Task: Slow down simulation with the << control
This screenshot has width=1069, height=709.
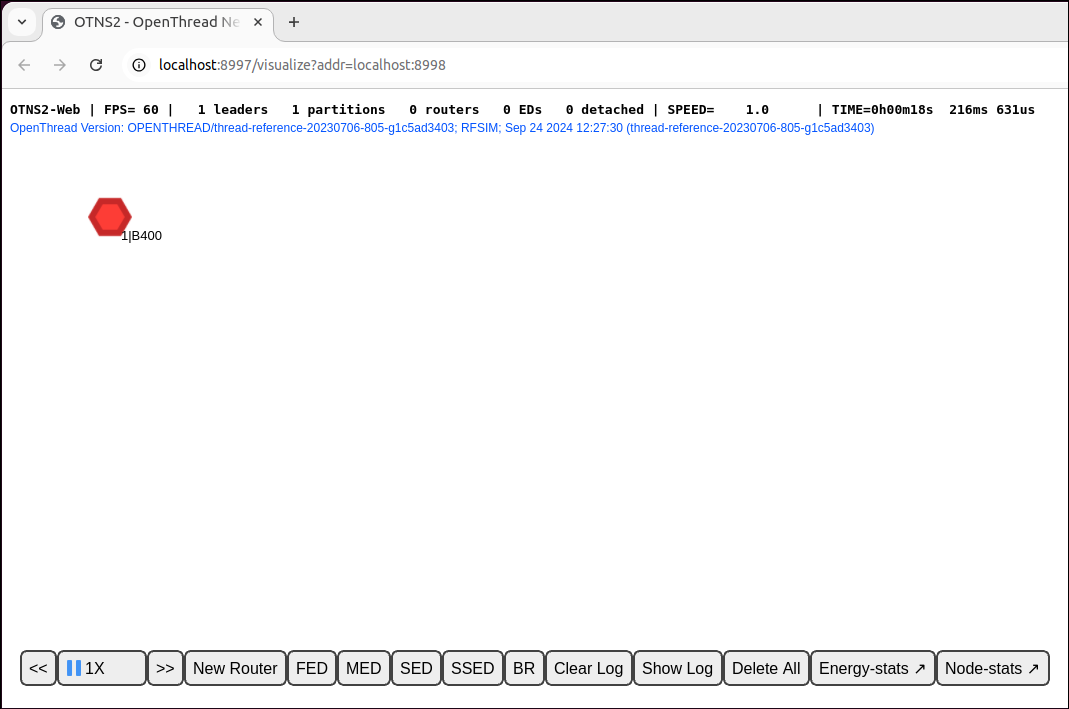Action: point(38,668)
